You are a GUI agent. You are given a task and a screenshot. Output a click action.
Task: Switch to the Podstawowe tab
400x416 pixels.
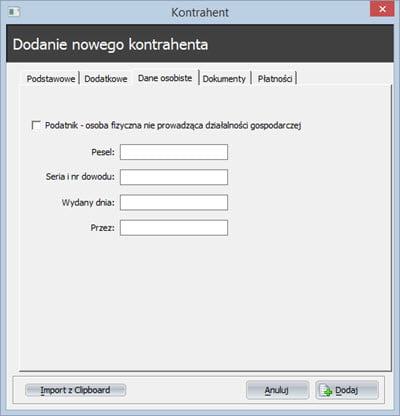pyautogui.click(x=51, y=79)
